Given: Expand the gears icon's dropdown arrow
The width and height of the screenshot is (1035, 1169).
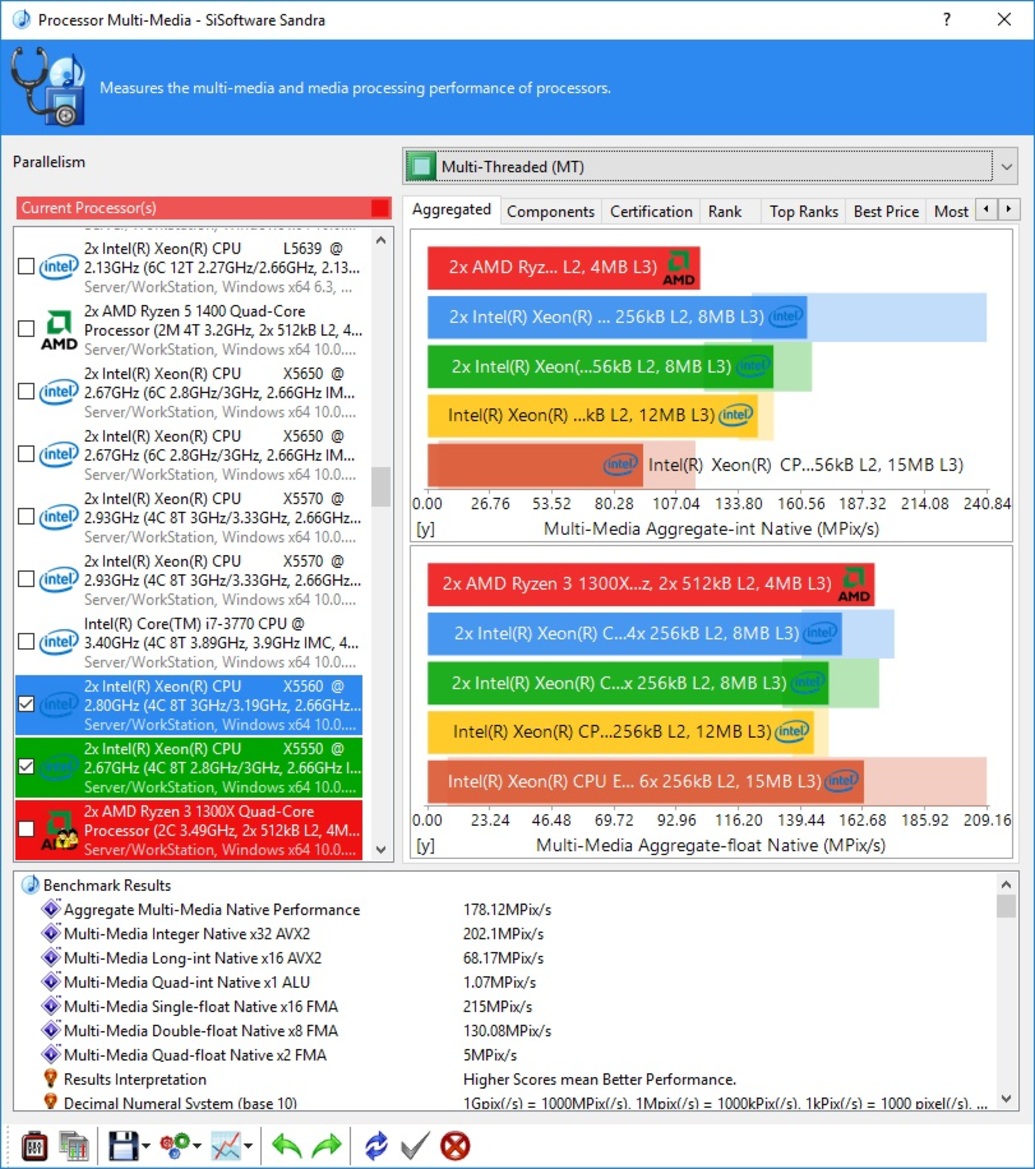Looking at the screenshot, I should click(197, 1146).
